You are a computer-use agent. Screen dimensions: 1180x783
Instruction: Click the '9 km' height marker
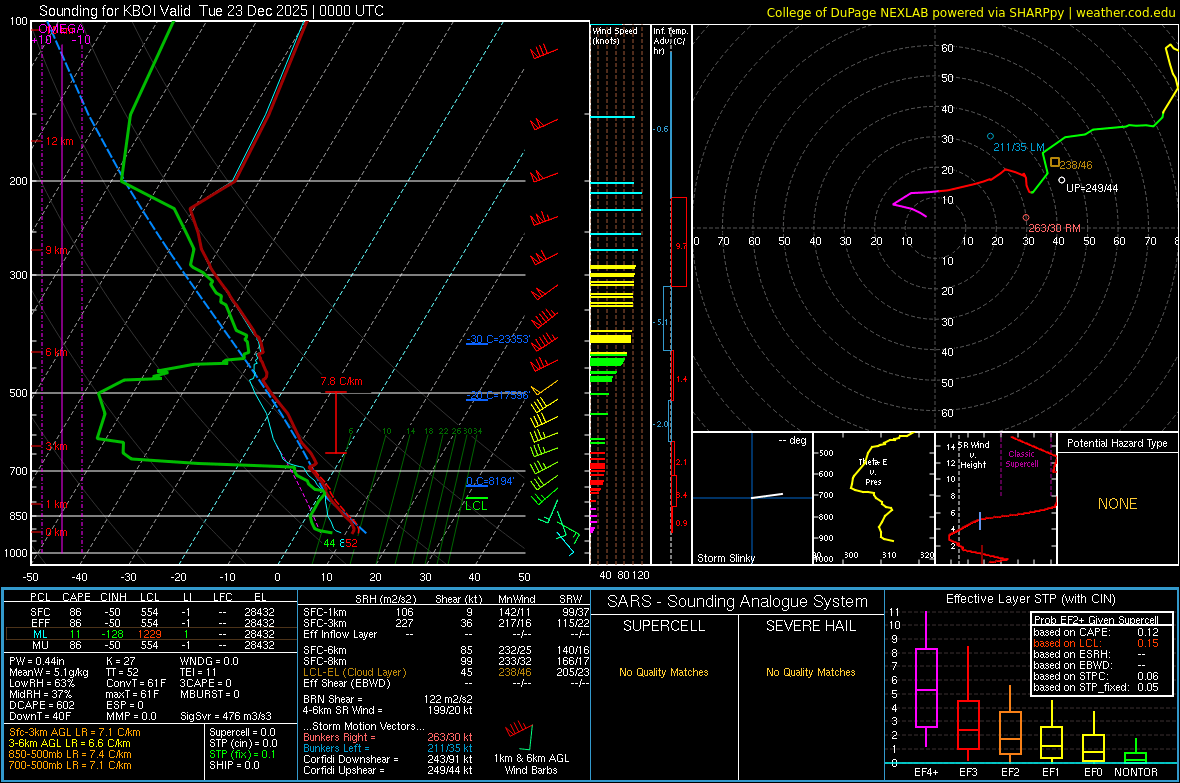click(x=57, y=250)
